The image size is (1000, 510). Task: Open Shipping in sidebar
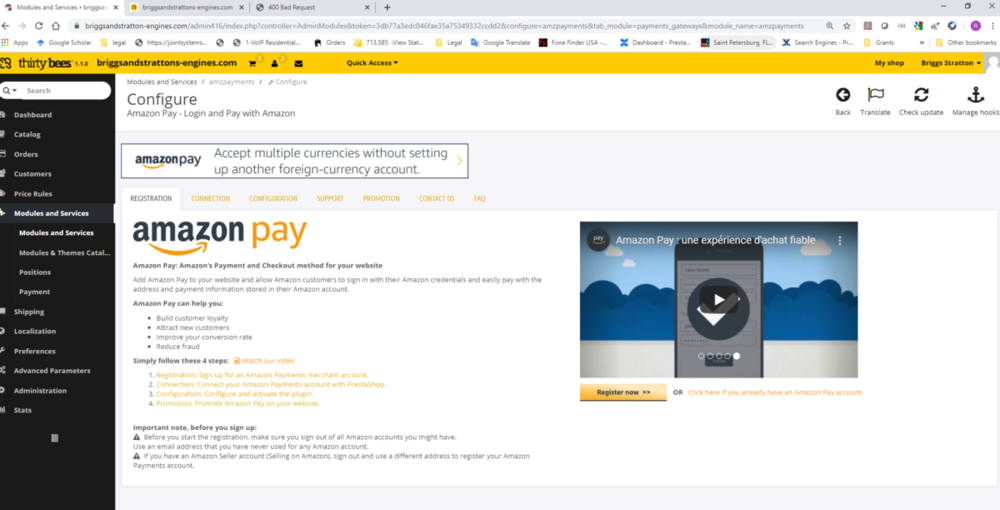(29, 312)
